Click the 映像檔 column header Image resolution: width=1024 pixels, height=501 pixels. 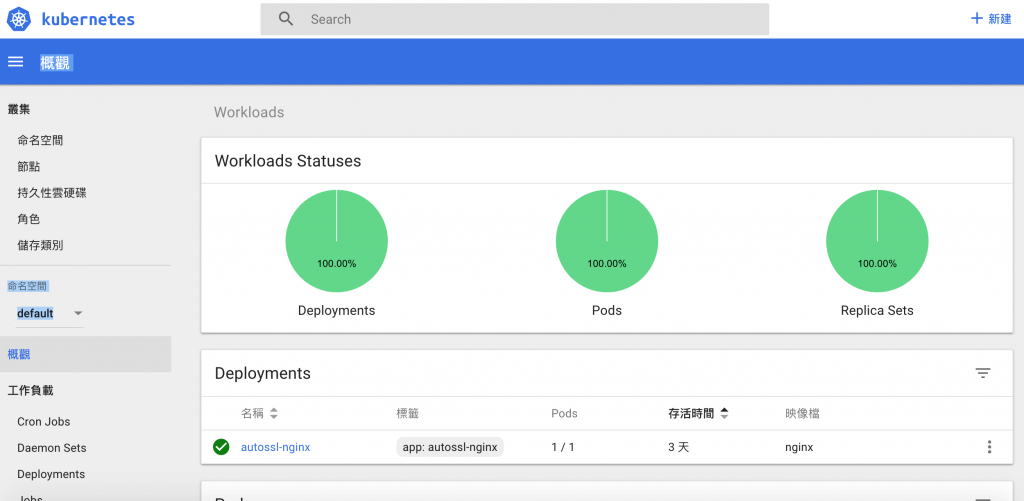[x=803, y=413]
